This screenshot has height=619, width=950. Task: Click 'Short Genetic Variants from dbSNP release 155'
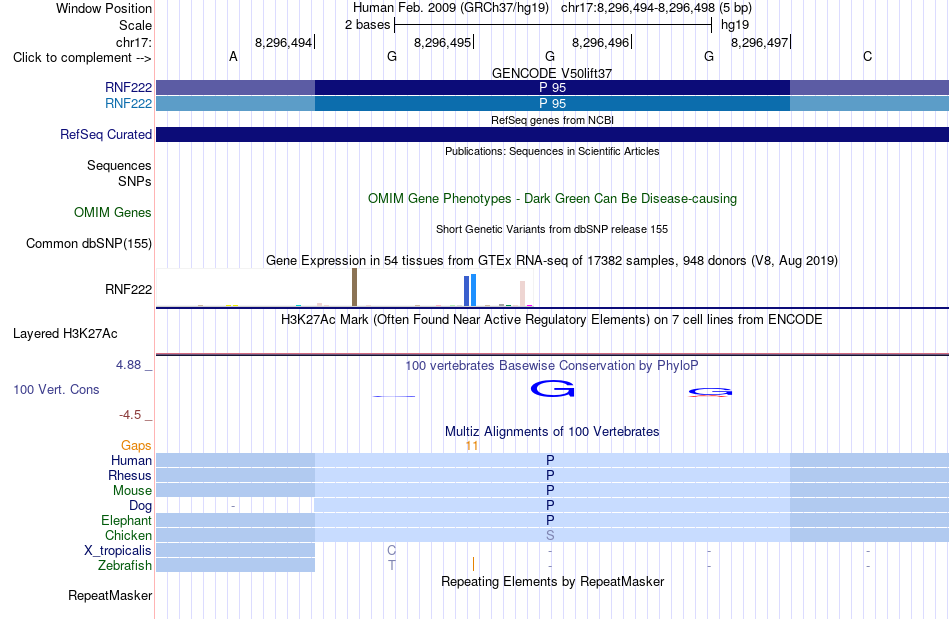(x=552, y=229)
